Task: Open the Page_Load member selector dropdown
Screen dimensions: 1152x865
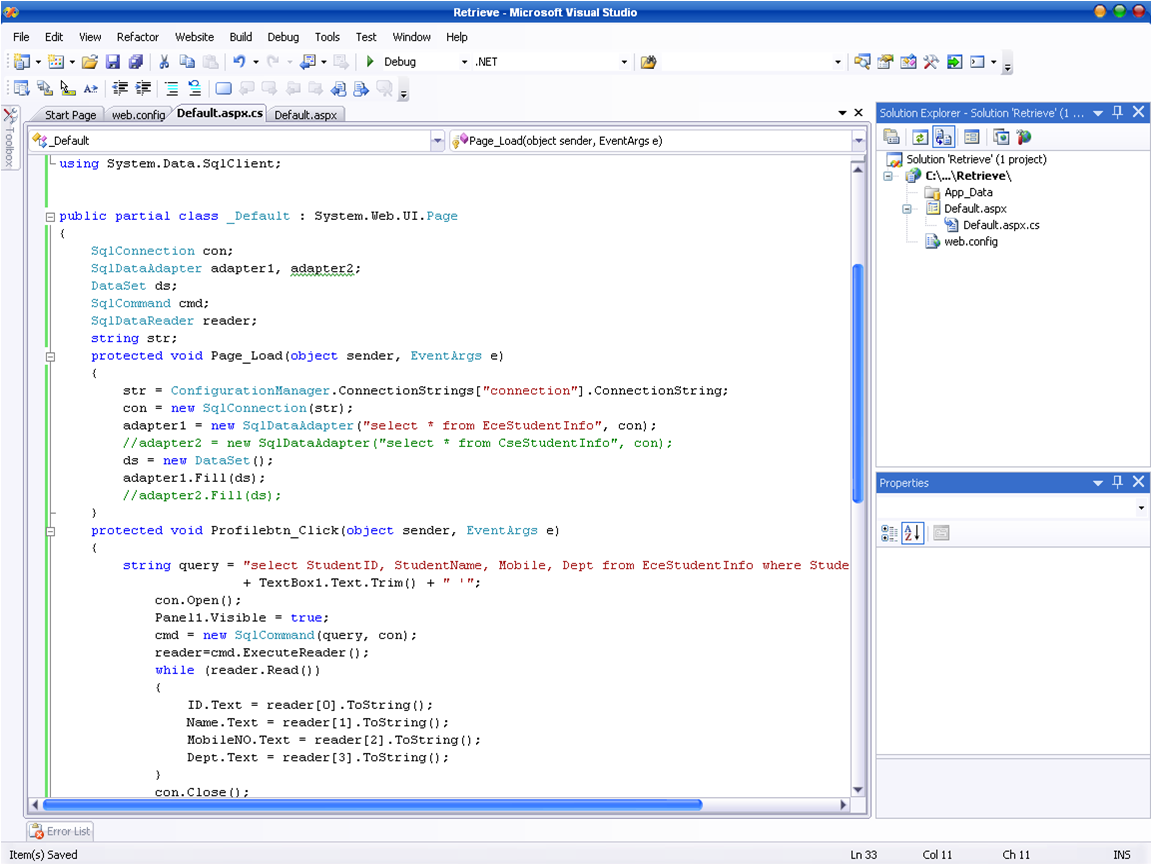Action: (858, 140)
